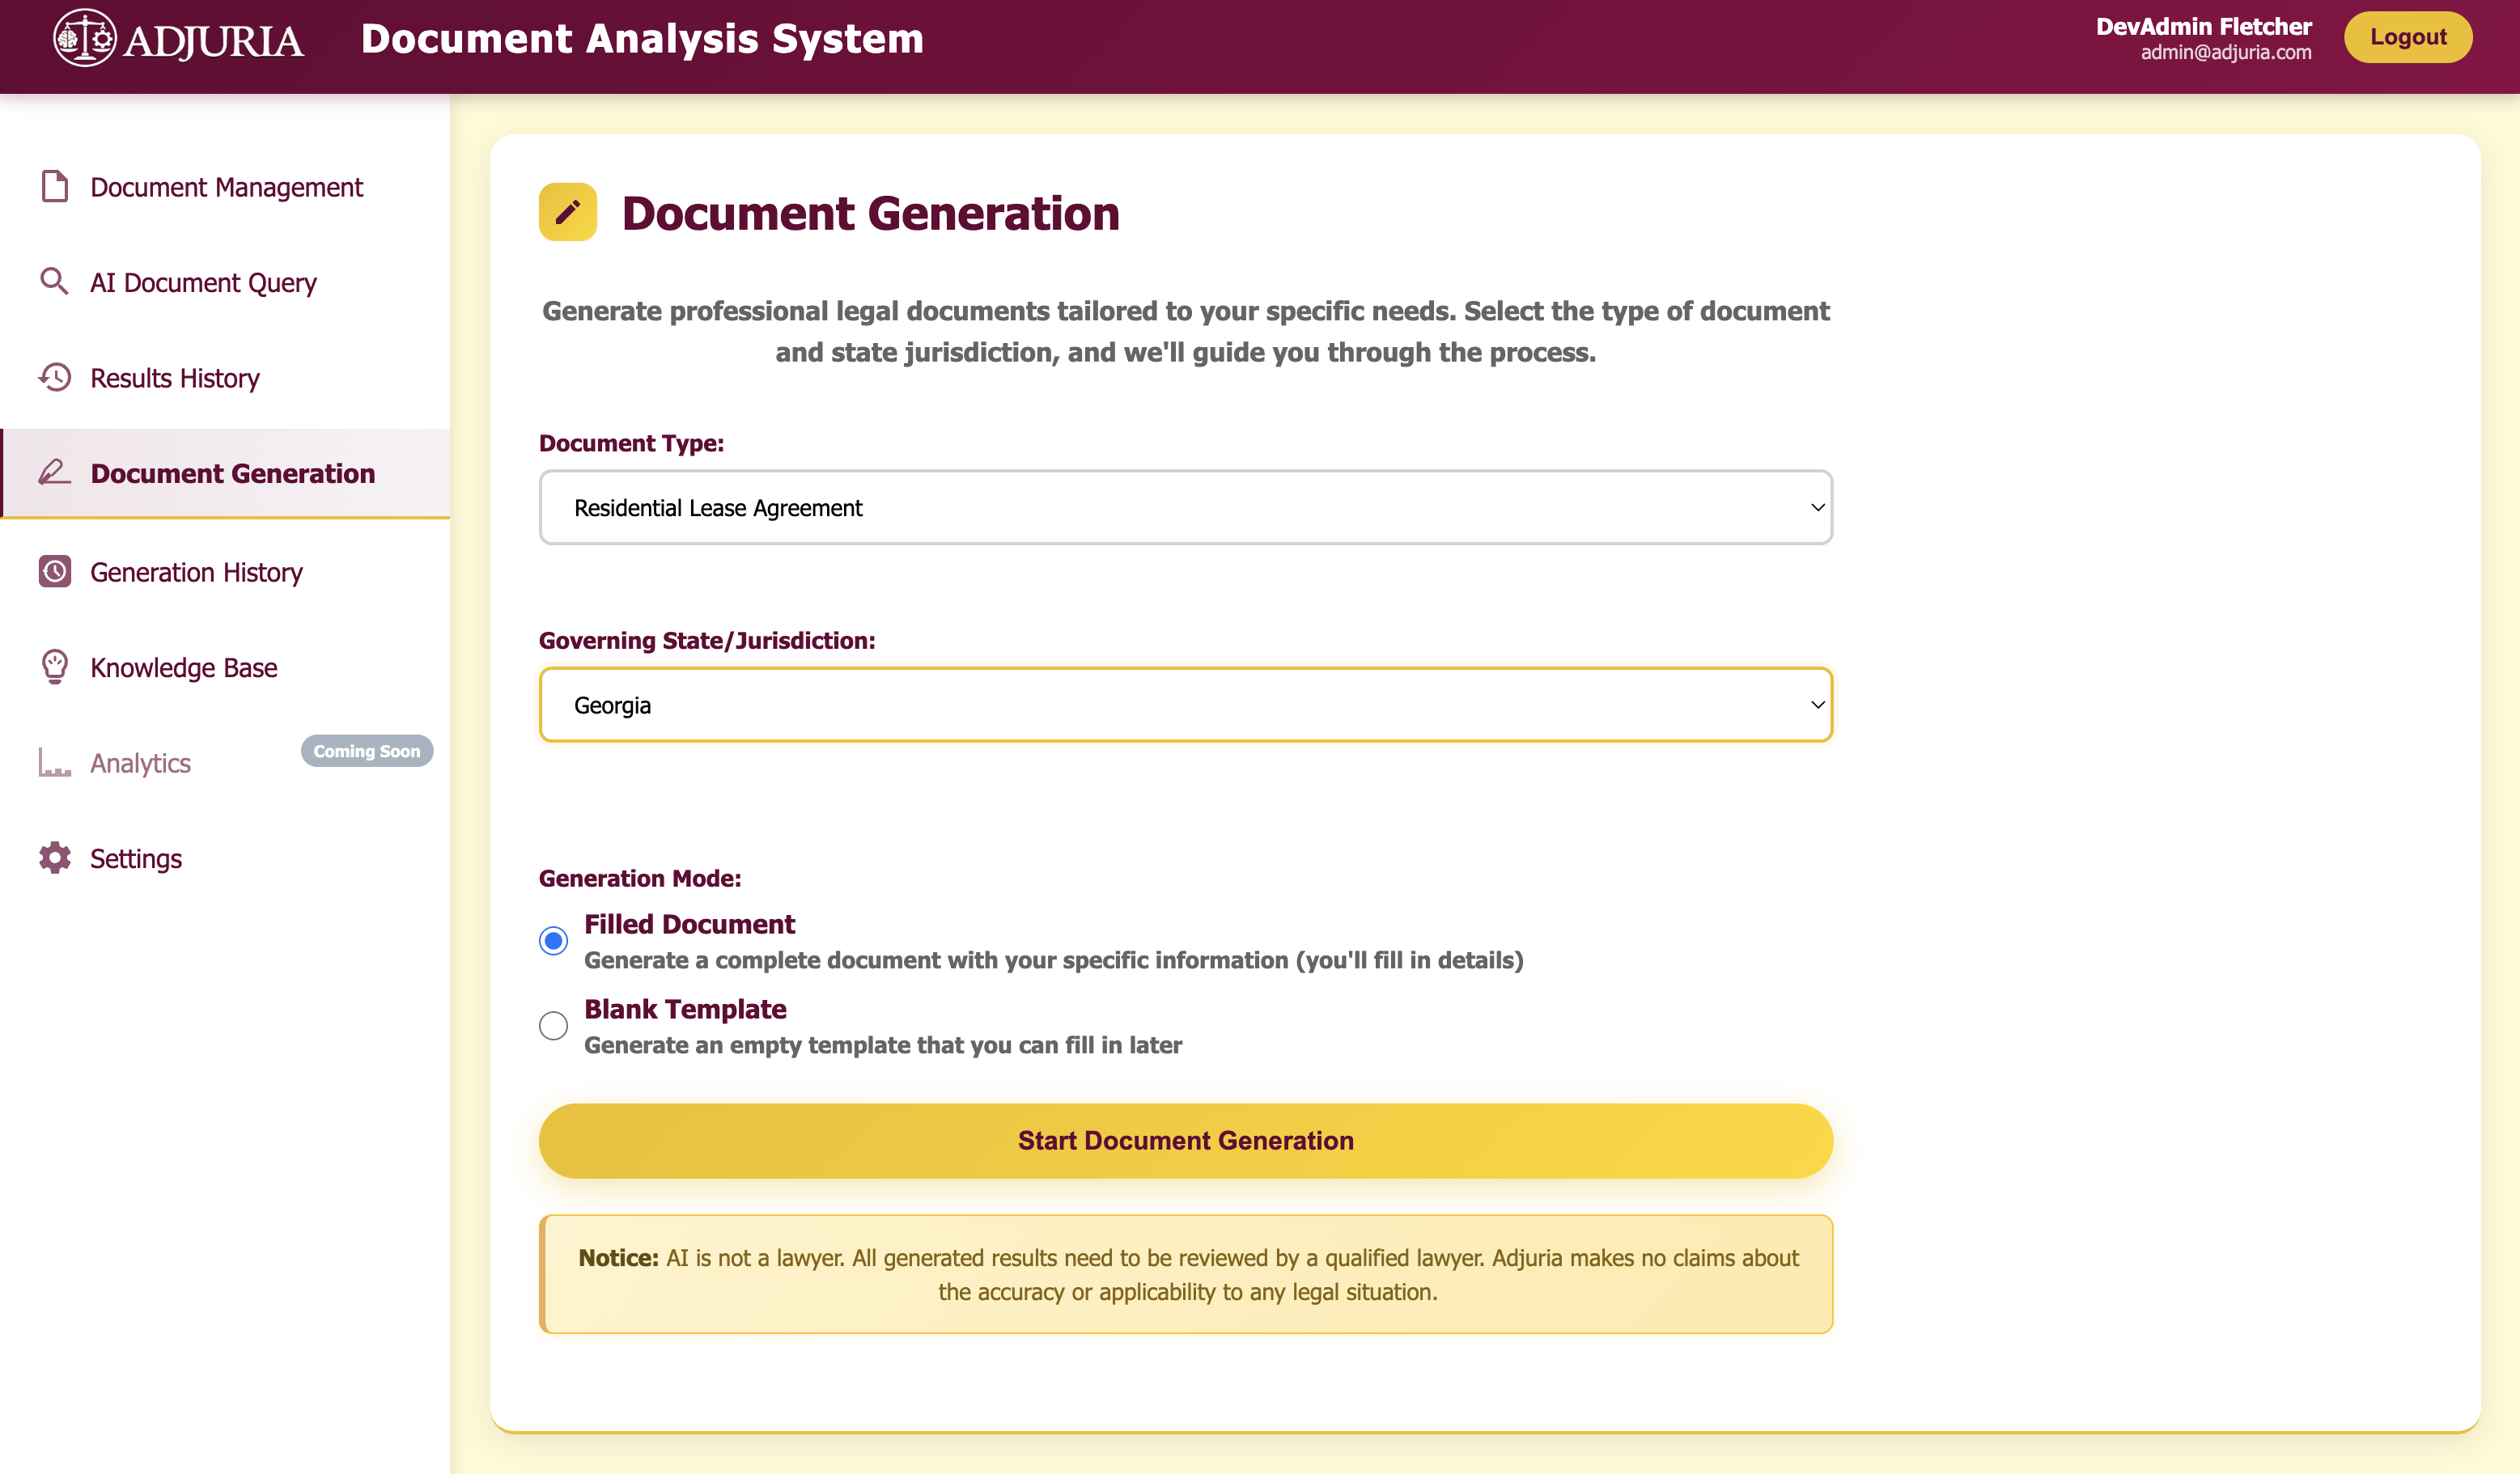The image size is (2520, 1474).
Task: Click the DevAdmin Fletcher user name
Action: coord(2204,26)
